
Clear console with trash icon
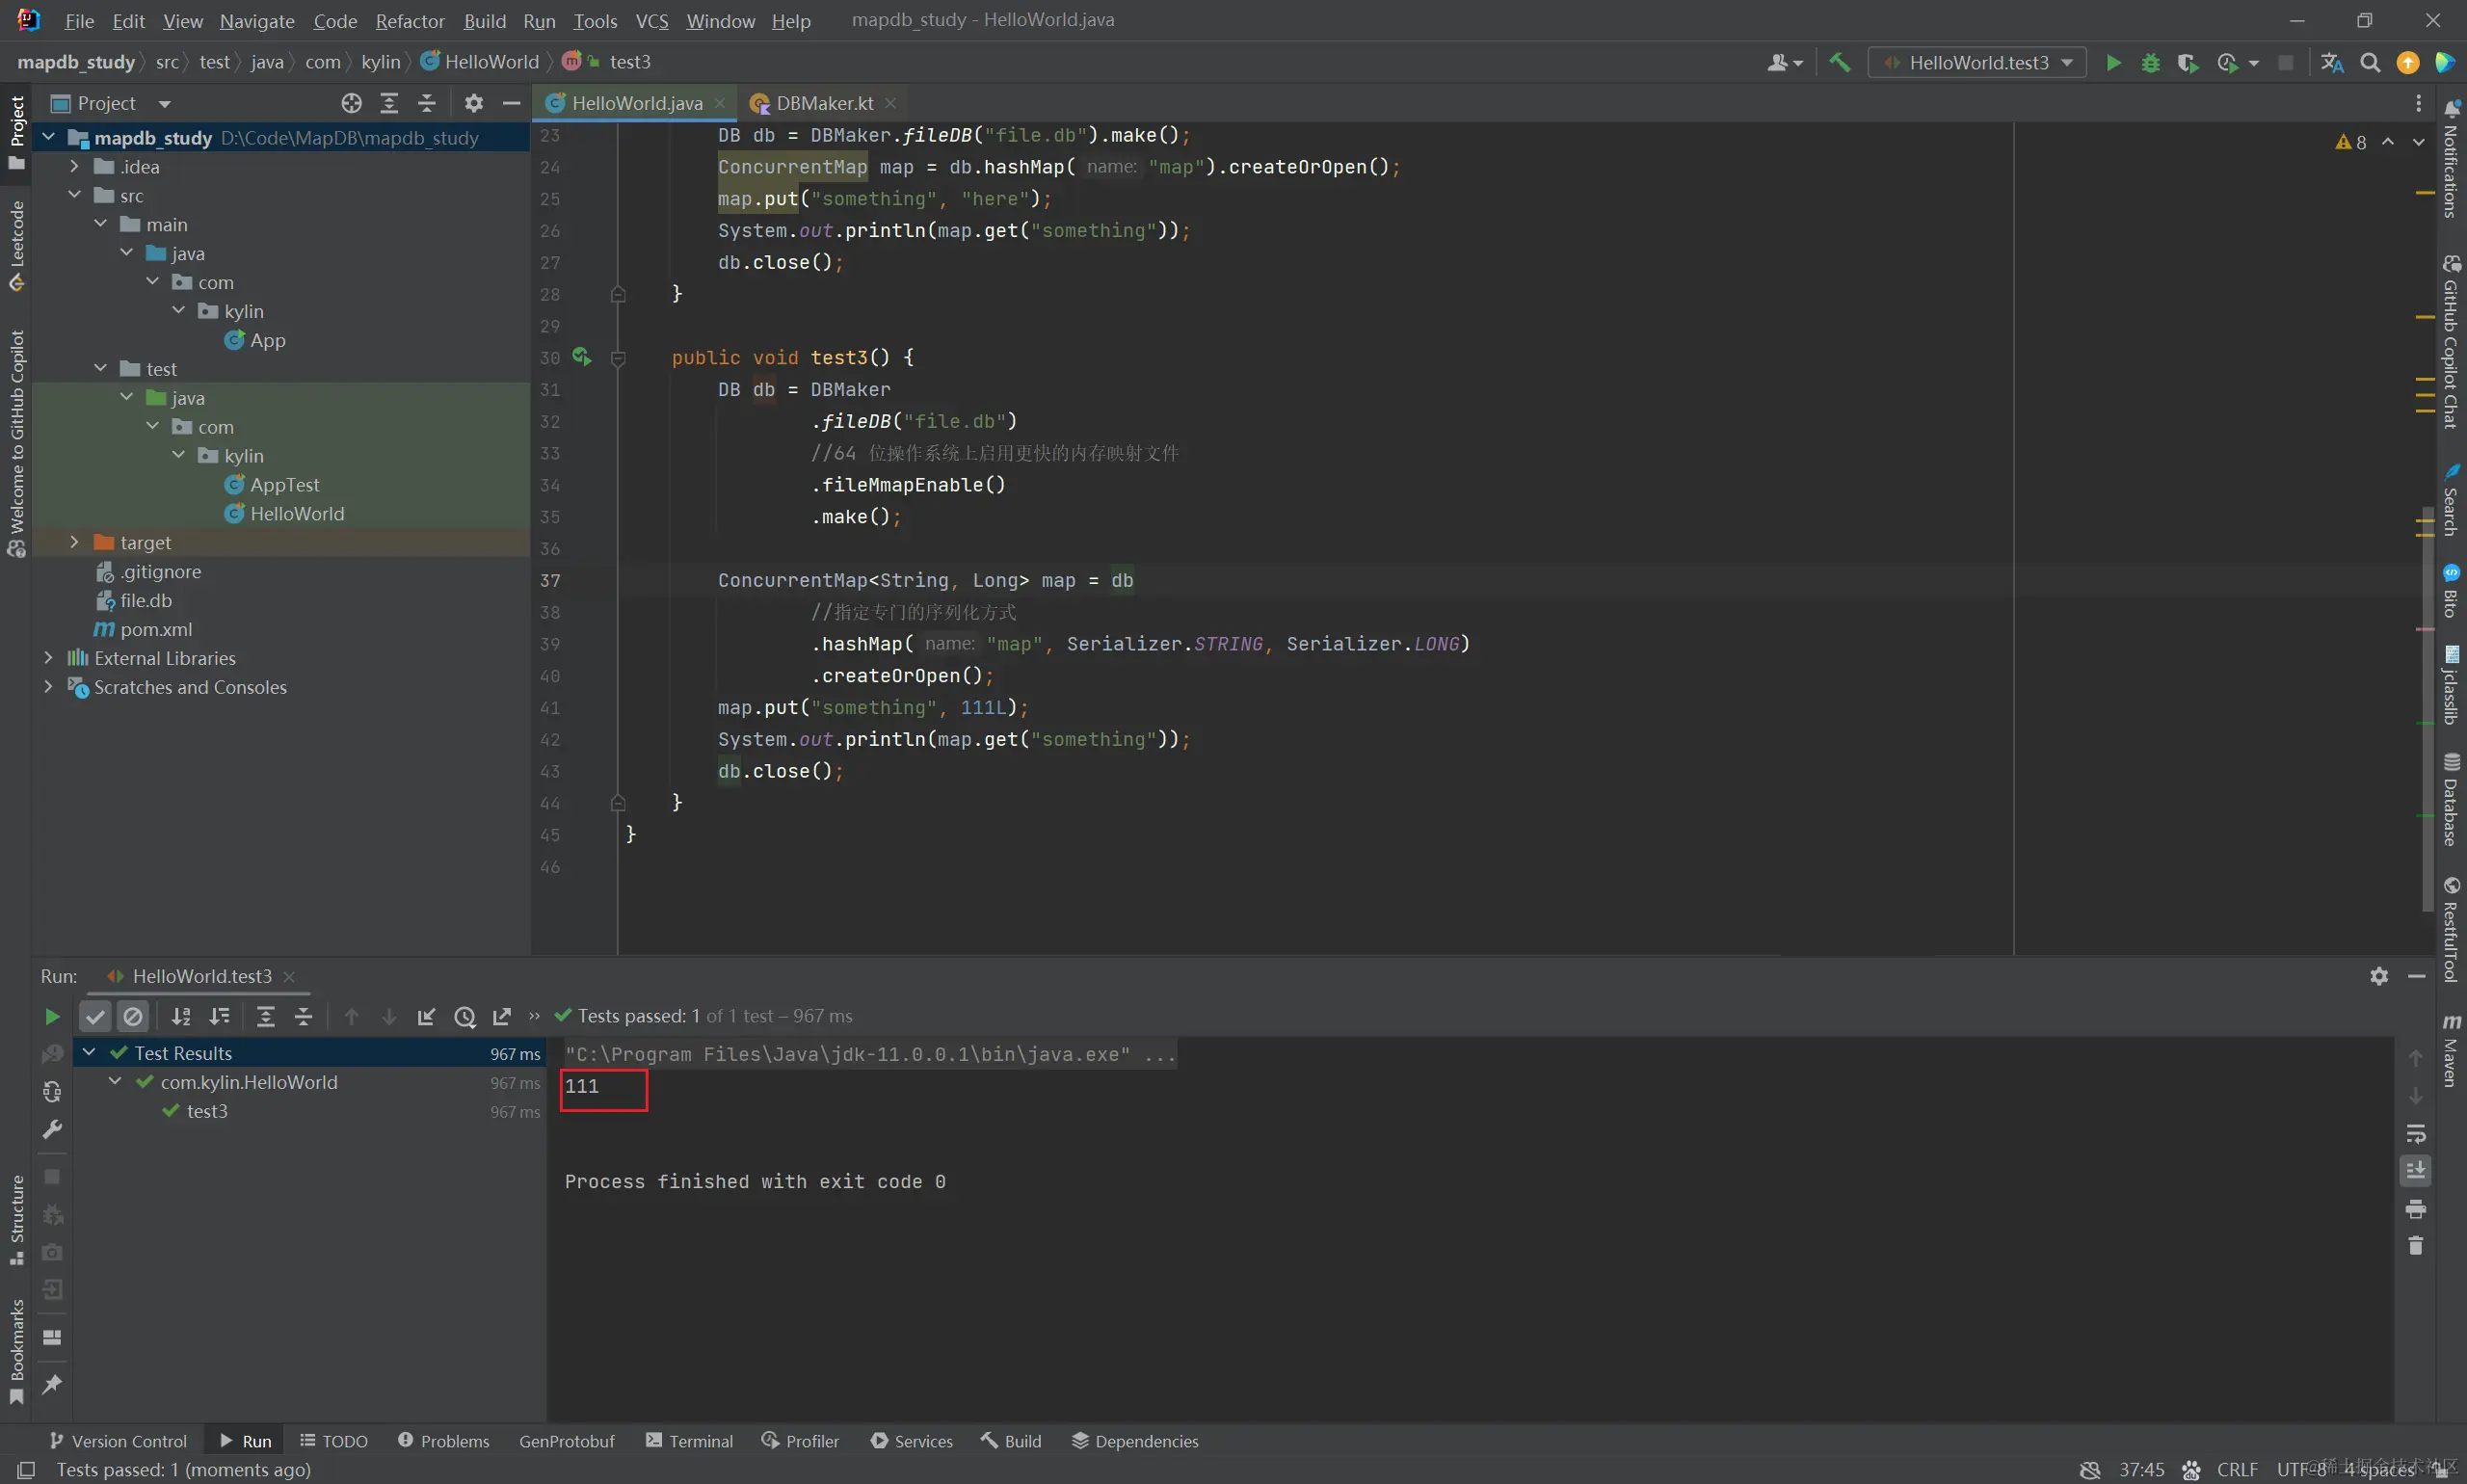tap(2416, 1246)
